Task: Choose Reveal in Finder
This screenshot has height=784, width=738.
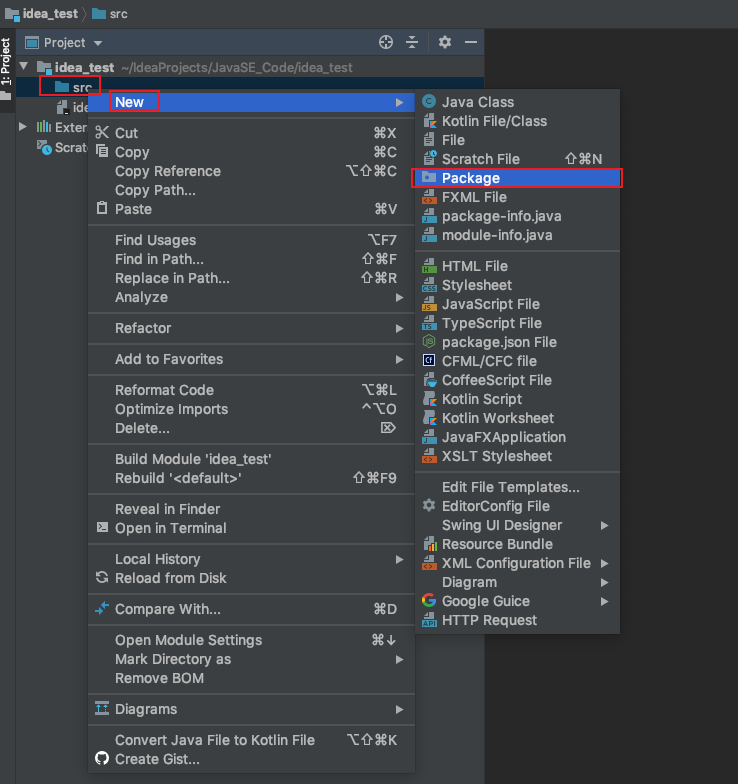Action: click(251, 509)
